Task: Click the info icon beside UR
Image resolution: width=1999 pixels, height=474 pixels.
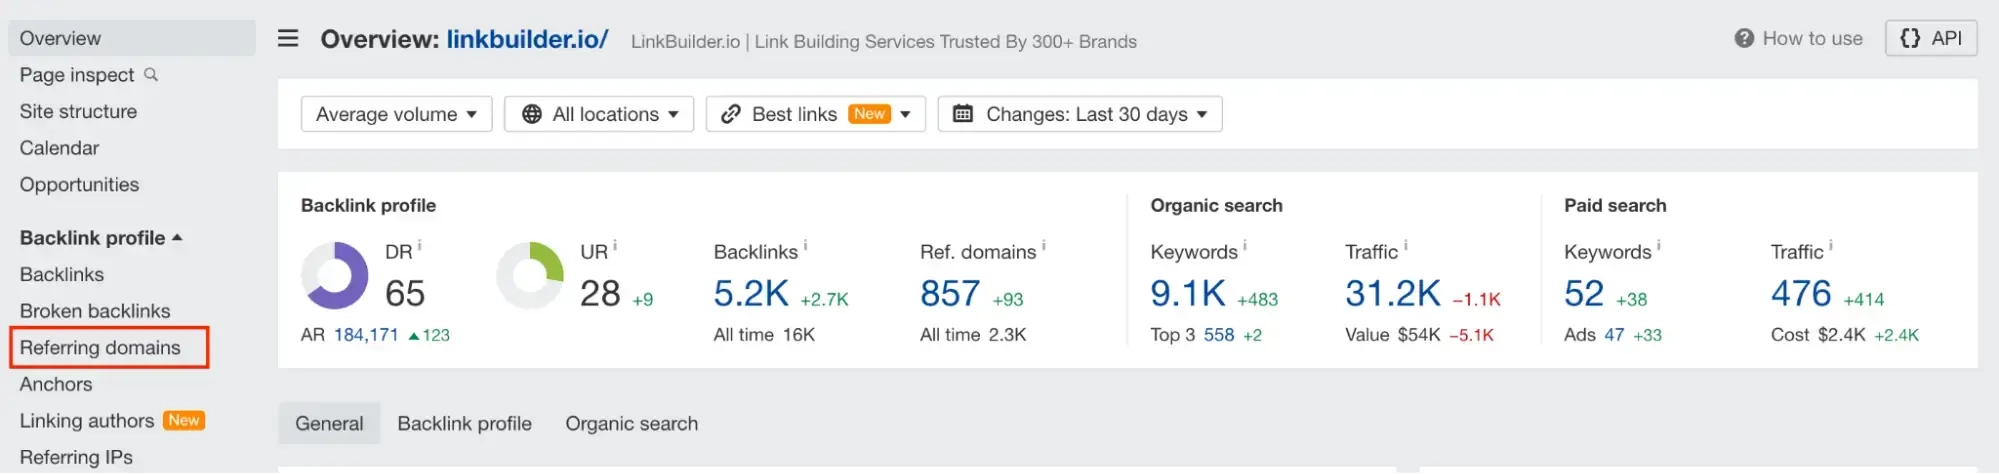Action: tap(615, 246)
